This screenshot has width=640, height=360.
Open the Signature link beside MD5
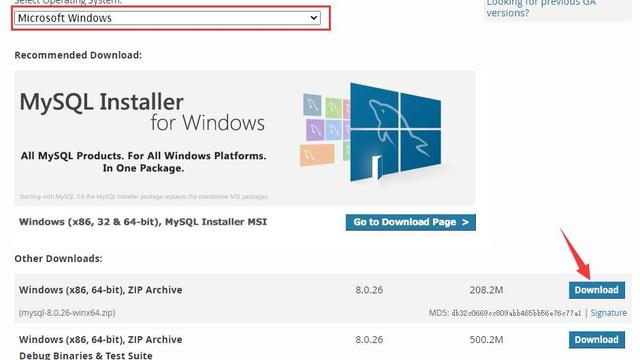609,313
